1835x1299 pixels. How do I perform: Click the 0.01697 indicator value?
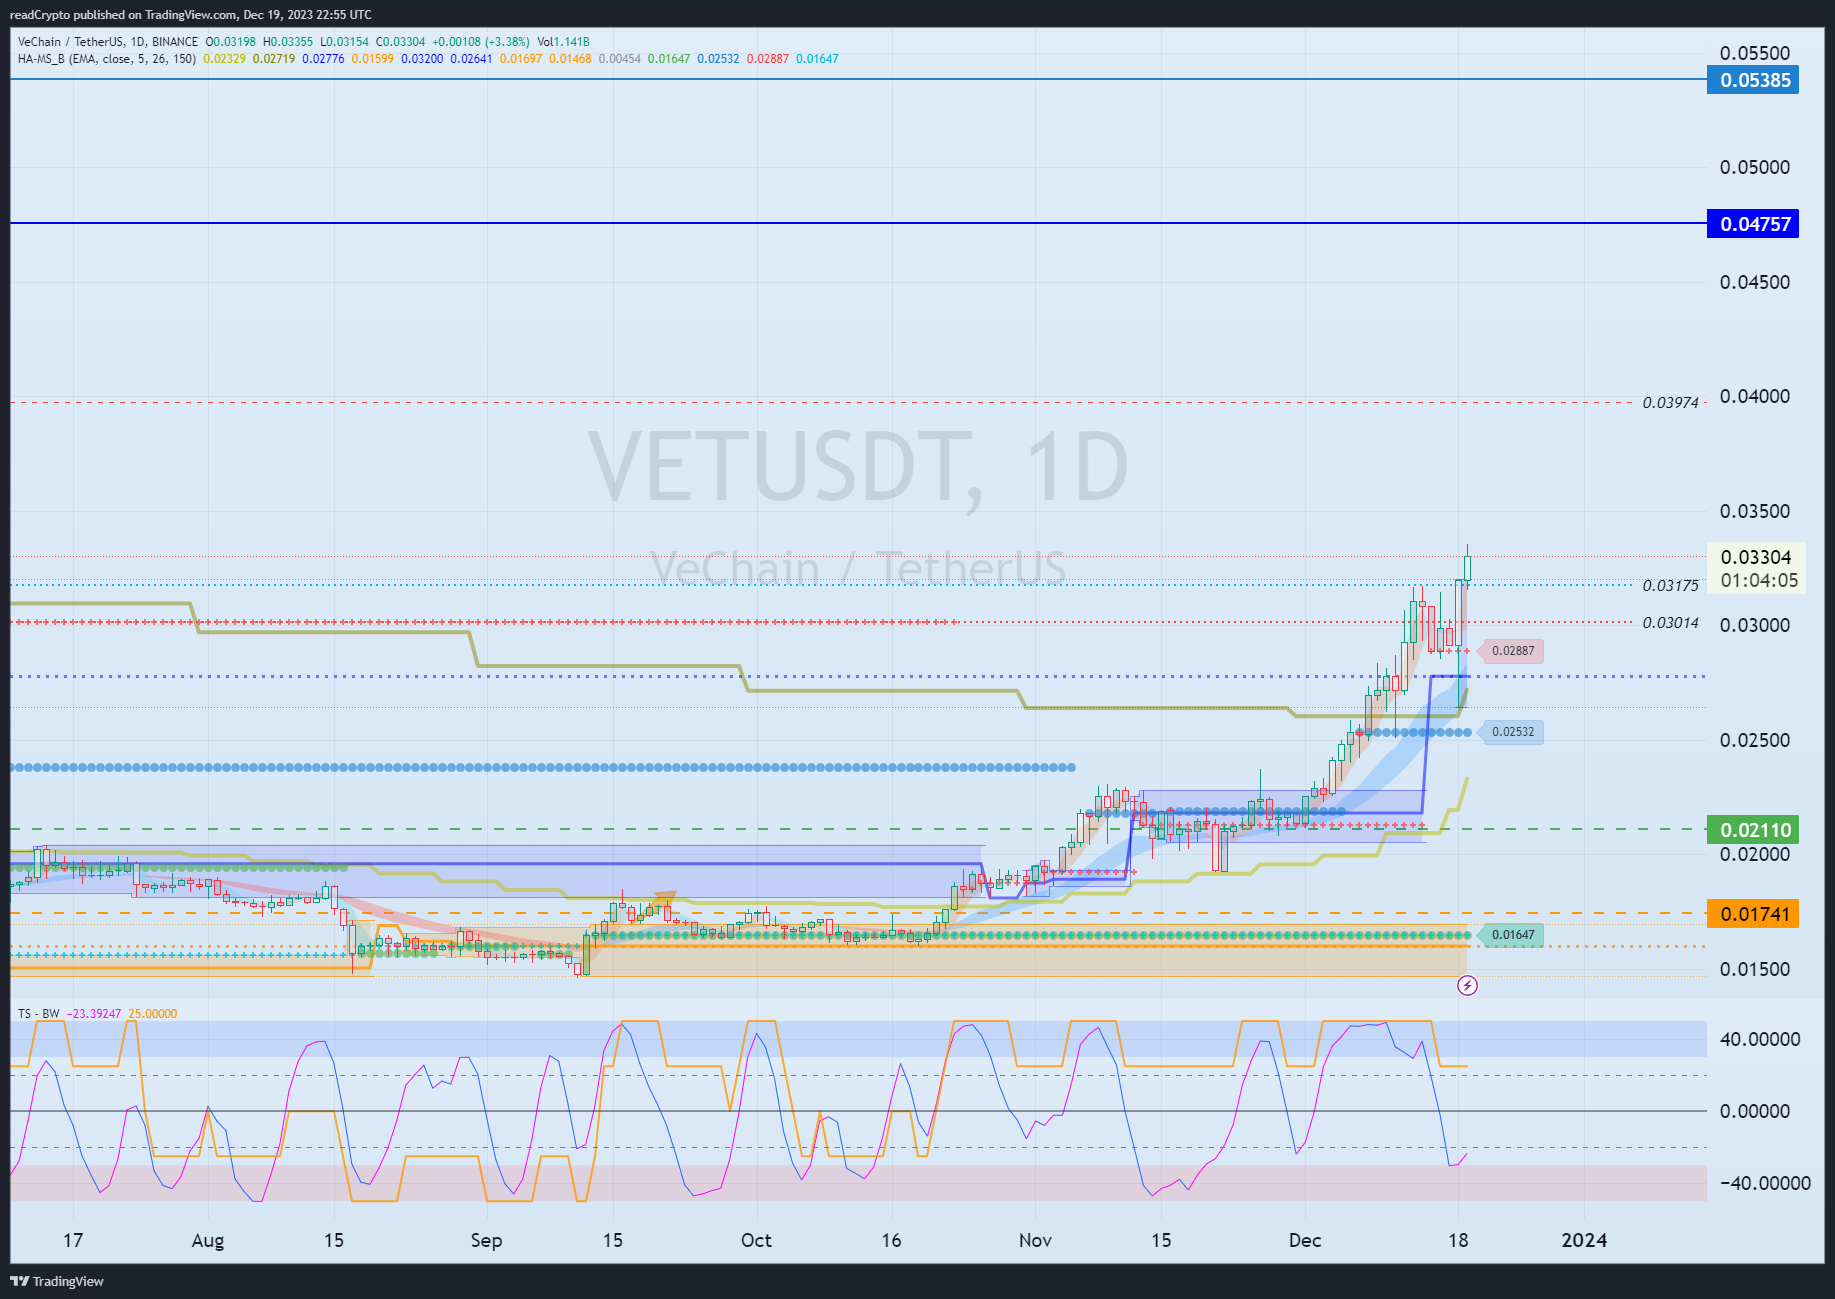521,59
